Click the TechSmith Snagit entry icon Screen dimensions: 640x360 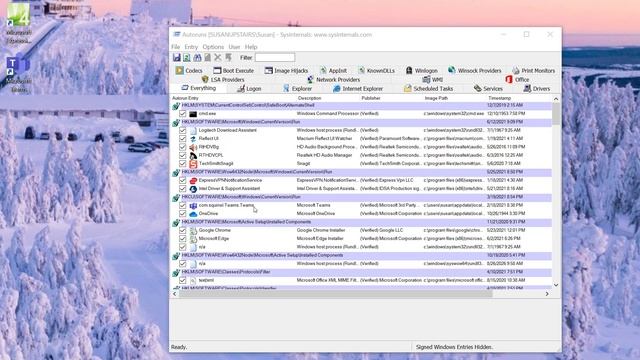(x=193, y=164)
